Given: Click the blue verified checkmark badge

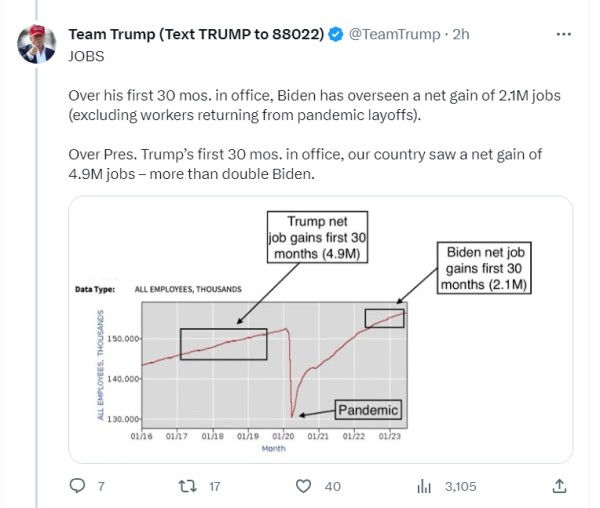Looking at the screenshot, I should (335, 34).
